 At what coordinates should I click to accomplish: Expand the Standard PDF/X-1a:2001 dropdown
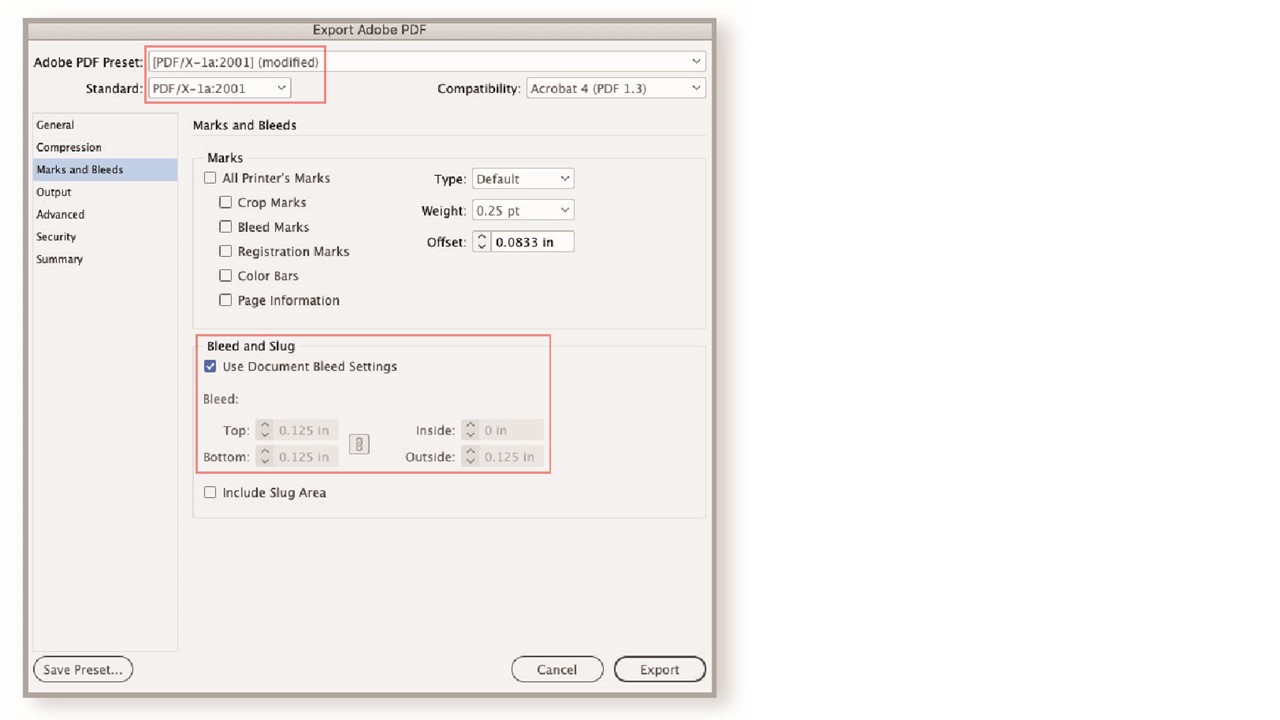click(219, 88)
